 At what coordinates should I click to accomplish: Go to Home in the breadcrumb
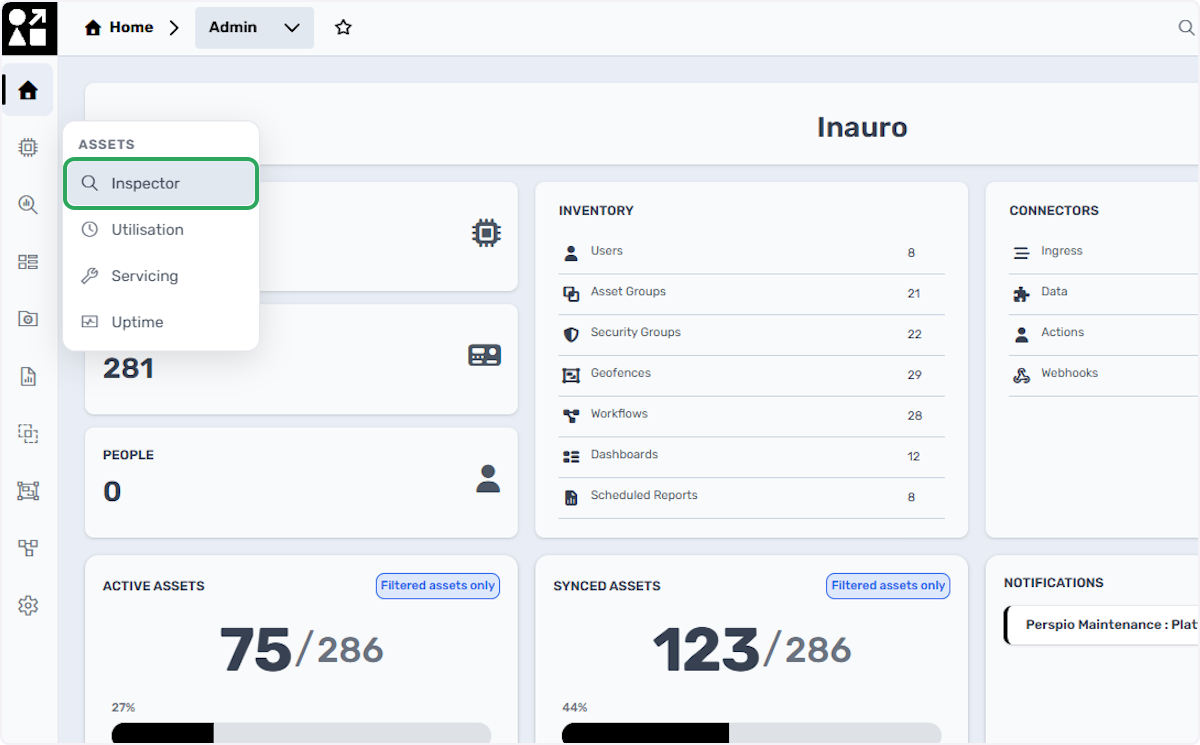tap(119, 28)
